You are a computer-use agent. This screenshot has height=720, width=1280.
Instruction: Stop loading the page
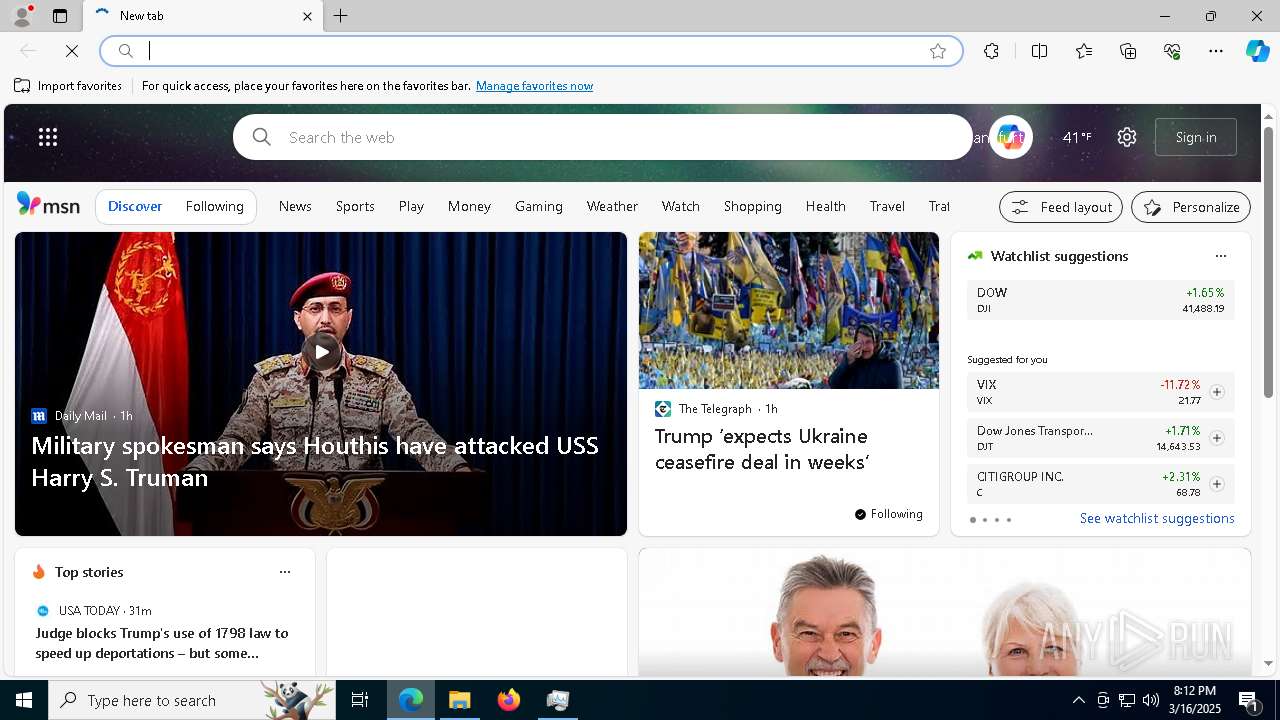(x=72, y=51)
